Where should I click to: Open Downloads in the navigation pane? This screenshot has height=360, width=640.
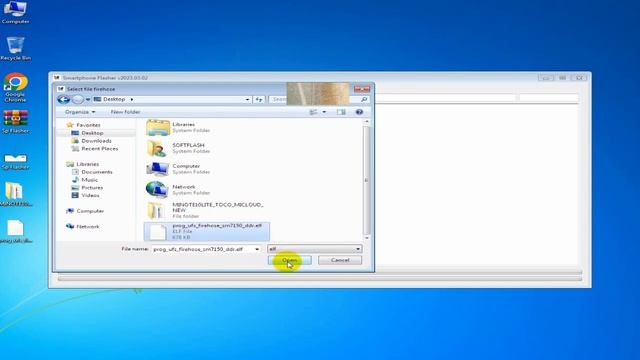point(96,141)
